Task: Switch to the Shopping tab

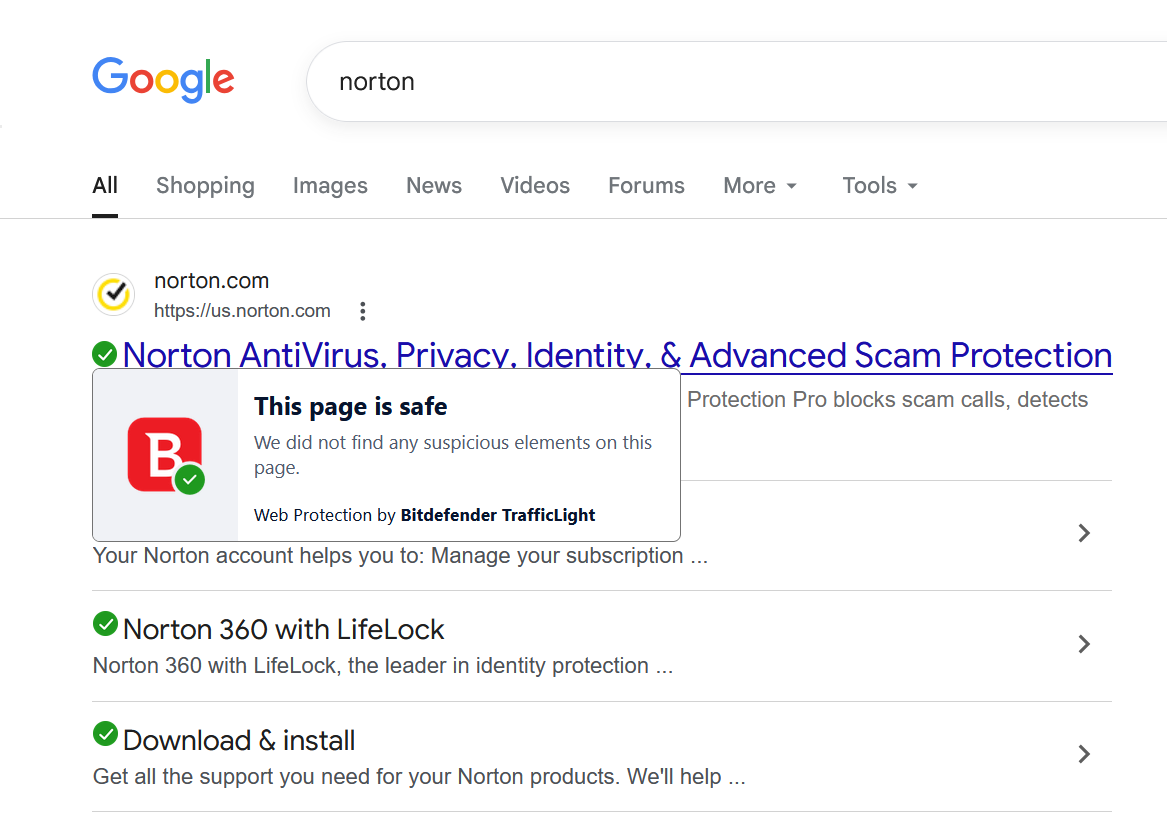Action: (205, 185)
